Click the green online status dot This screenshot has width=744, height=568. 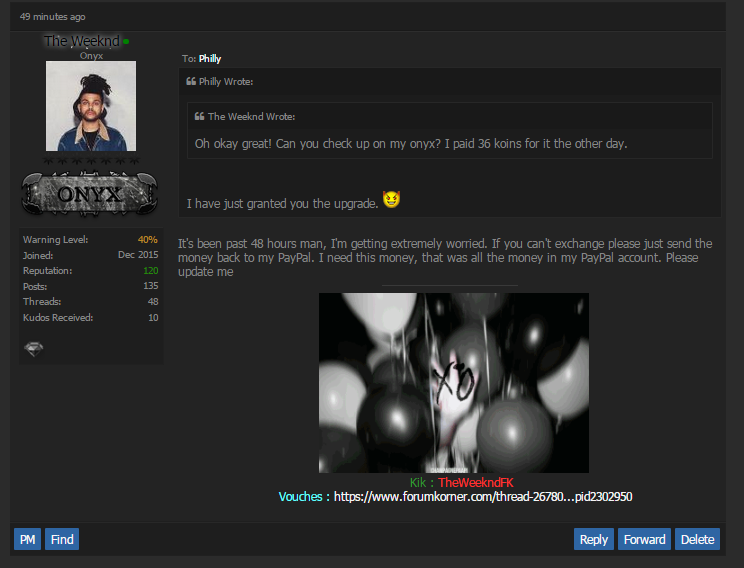click(x=126, y=42)
